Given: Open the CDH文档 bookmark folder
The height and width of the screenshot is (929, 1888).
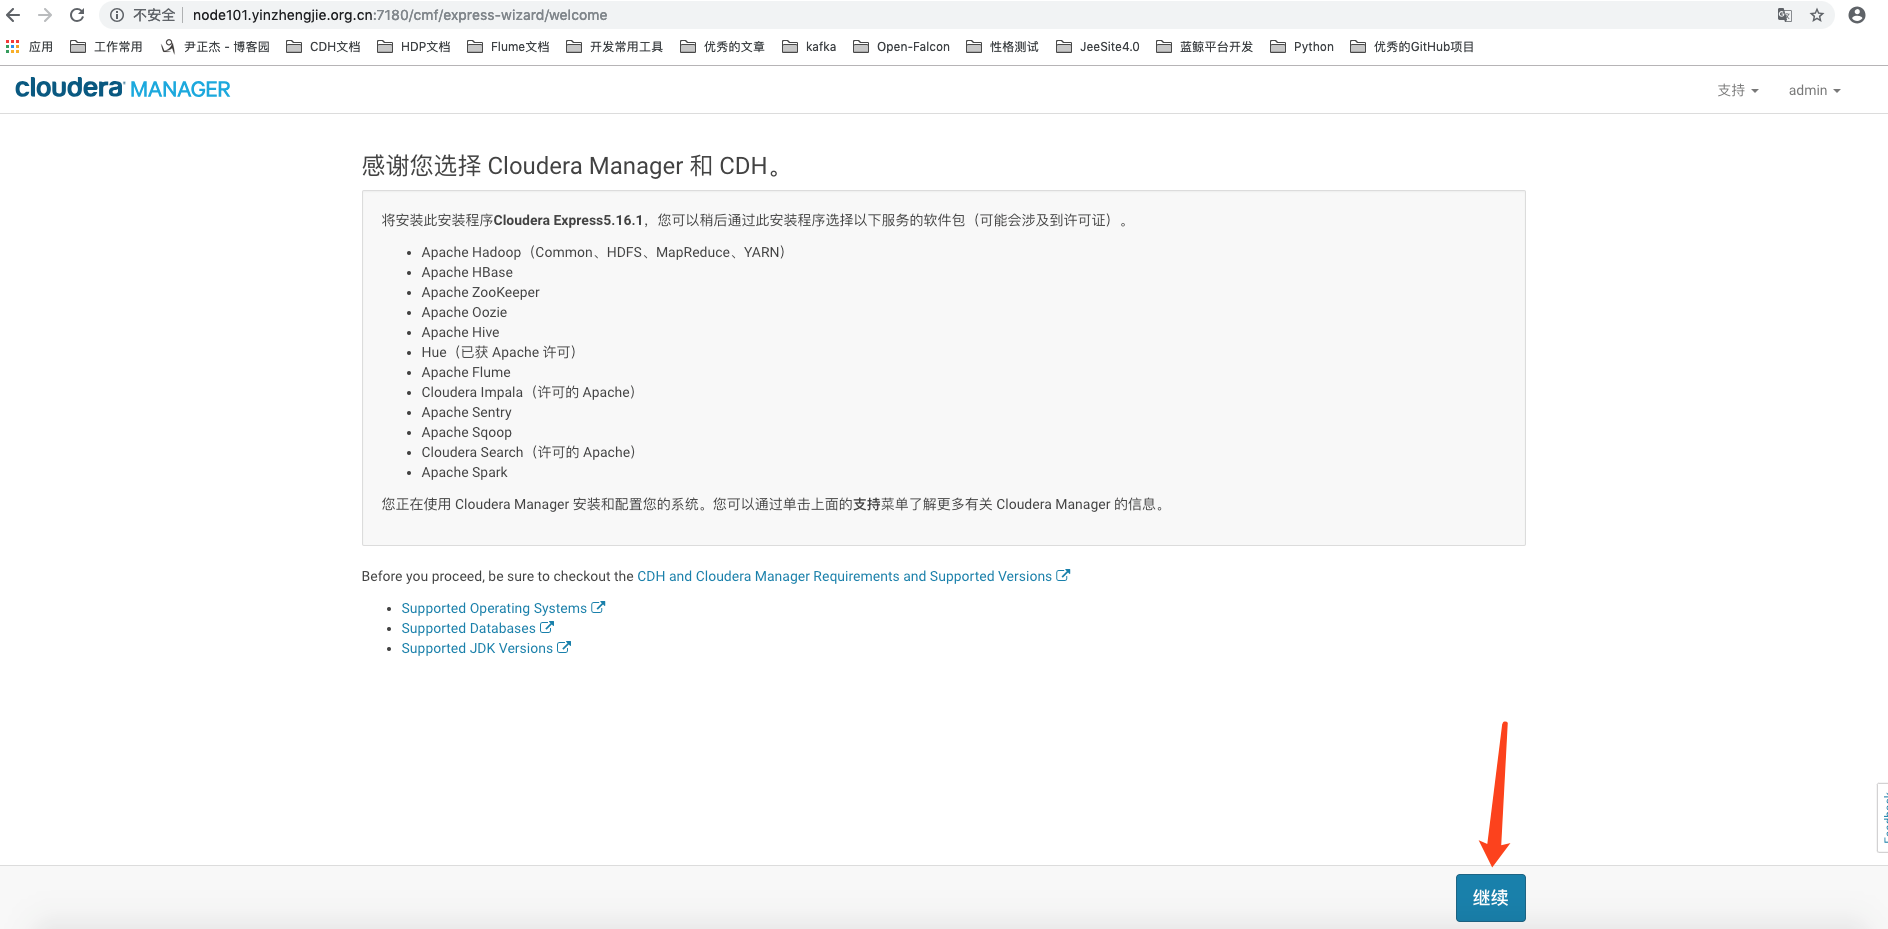Looking at the screenshot, I should (323, 47).
